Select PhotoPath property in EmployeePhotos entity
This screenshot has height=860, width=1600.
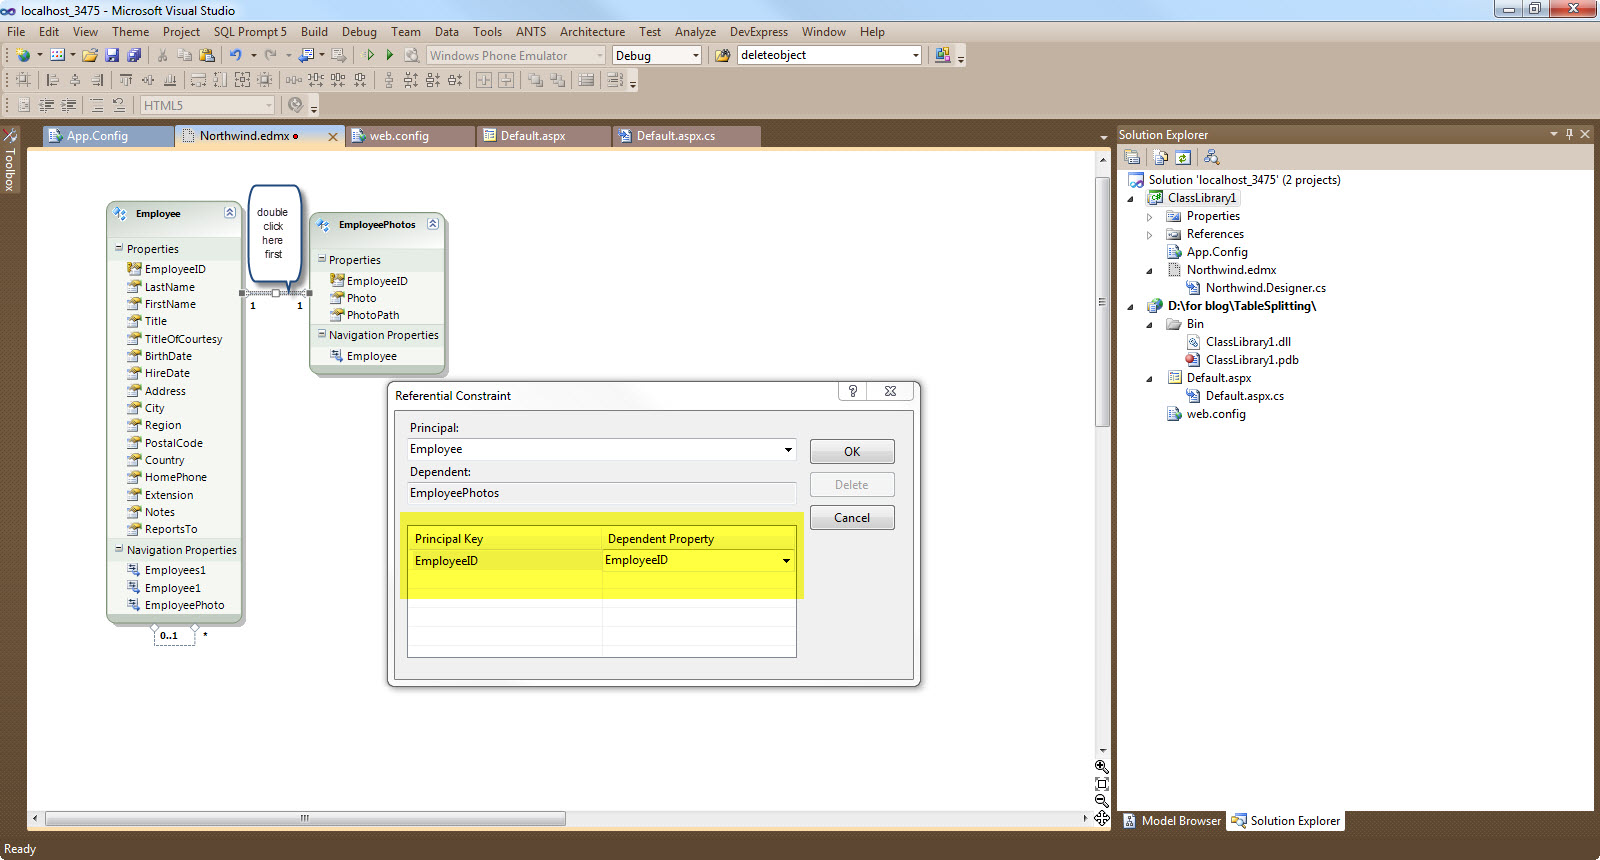373,315
